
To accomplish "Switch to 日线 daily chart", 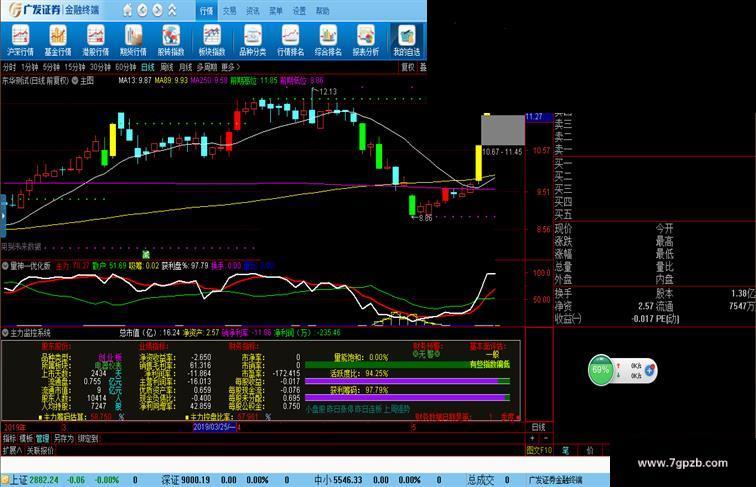I will pos(148,68).
